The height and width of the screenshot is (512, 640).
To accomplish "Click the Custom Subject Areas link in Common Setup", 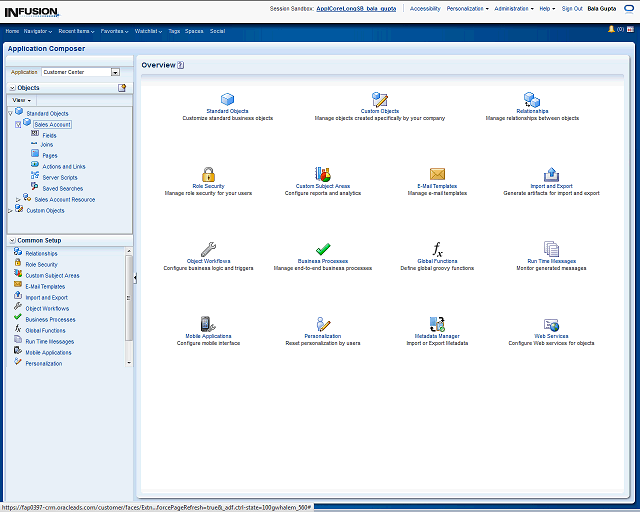I will [x=52, y=275].
